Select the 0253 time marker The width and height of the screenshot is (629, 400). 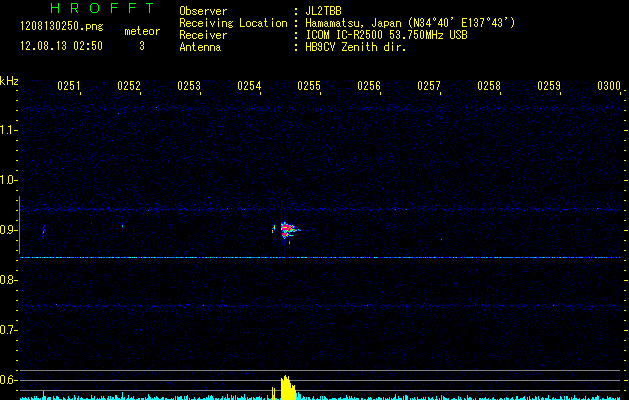(x=189, y=87)
